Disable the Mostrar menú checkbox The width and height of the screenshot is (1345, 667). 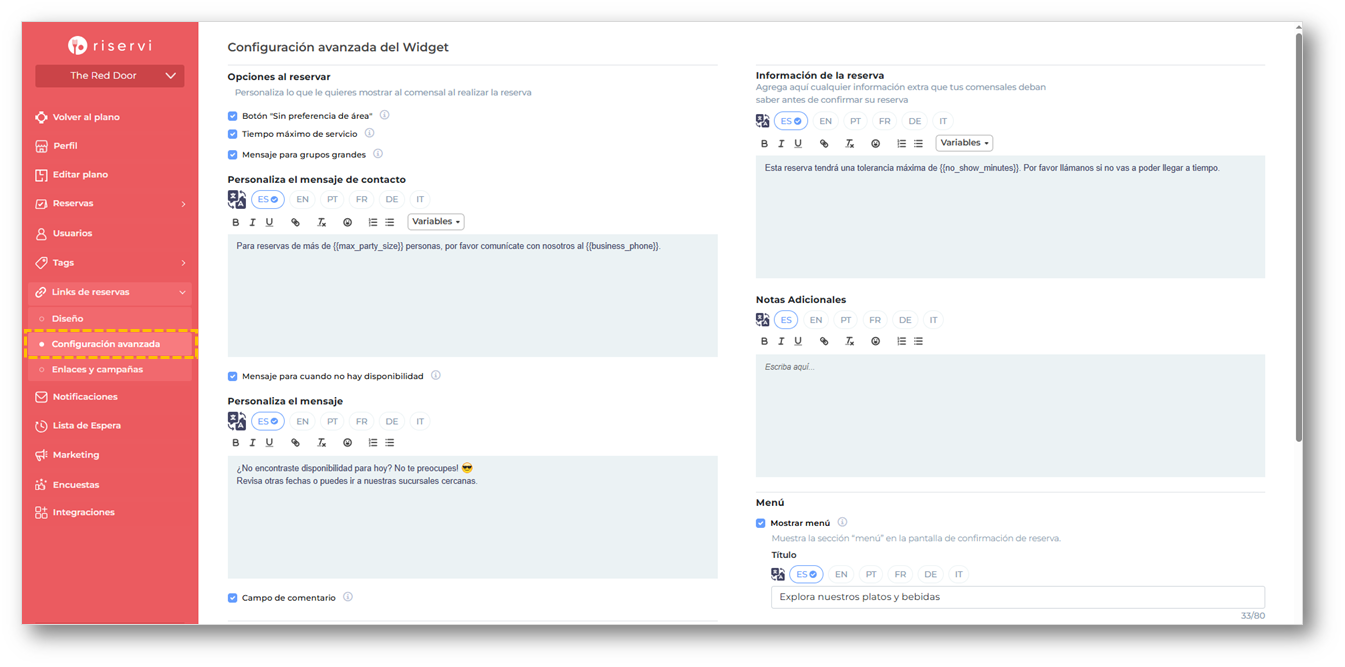click(761, 523)
